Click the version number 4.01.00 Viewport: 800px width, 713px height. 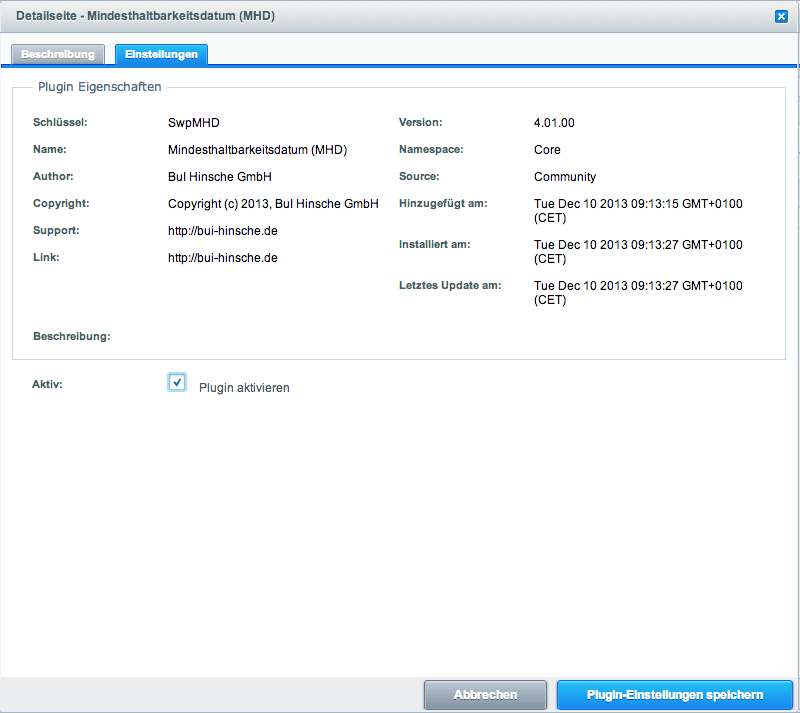(x=554, y=123)
